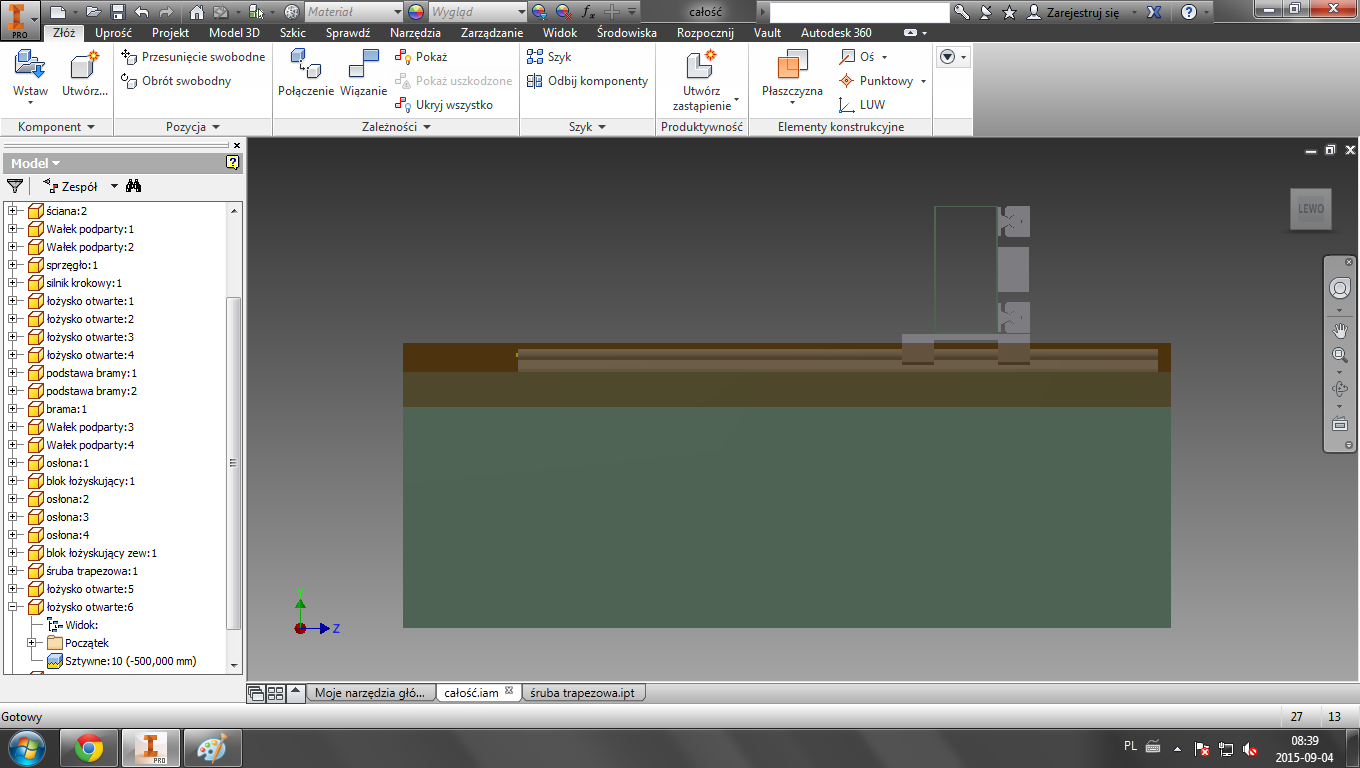Click the Open file folder icon
The width and height of the screenshot is (1360, 768).
point(94,12)
